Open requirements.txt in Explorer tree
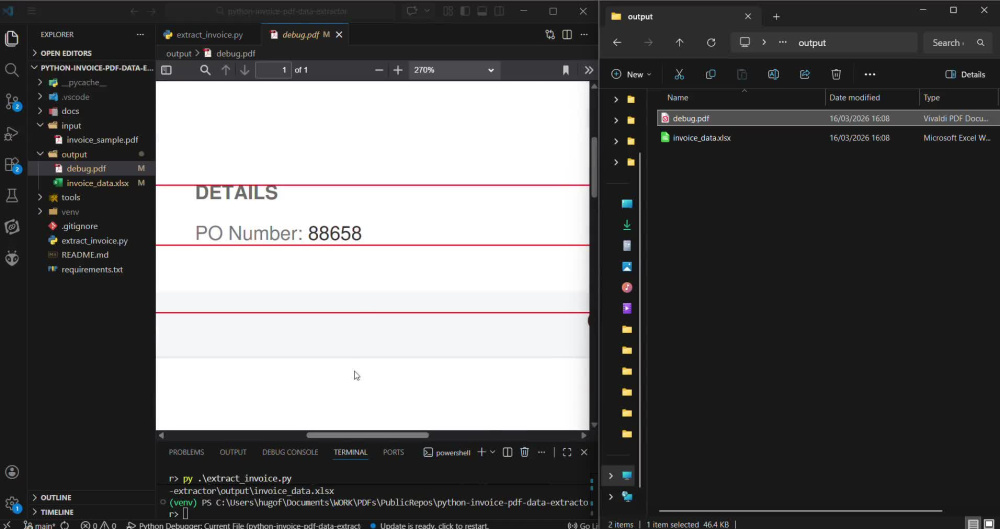The height and width of the screenshot is (529, 1000). [x=92, y=269]
